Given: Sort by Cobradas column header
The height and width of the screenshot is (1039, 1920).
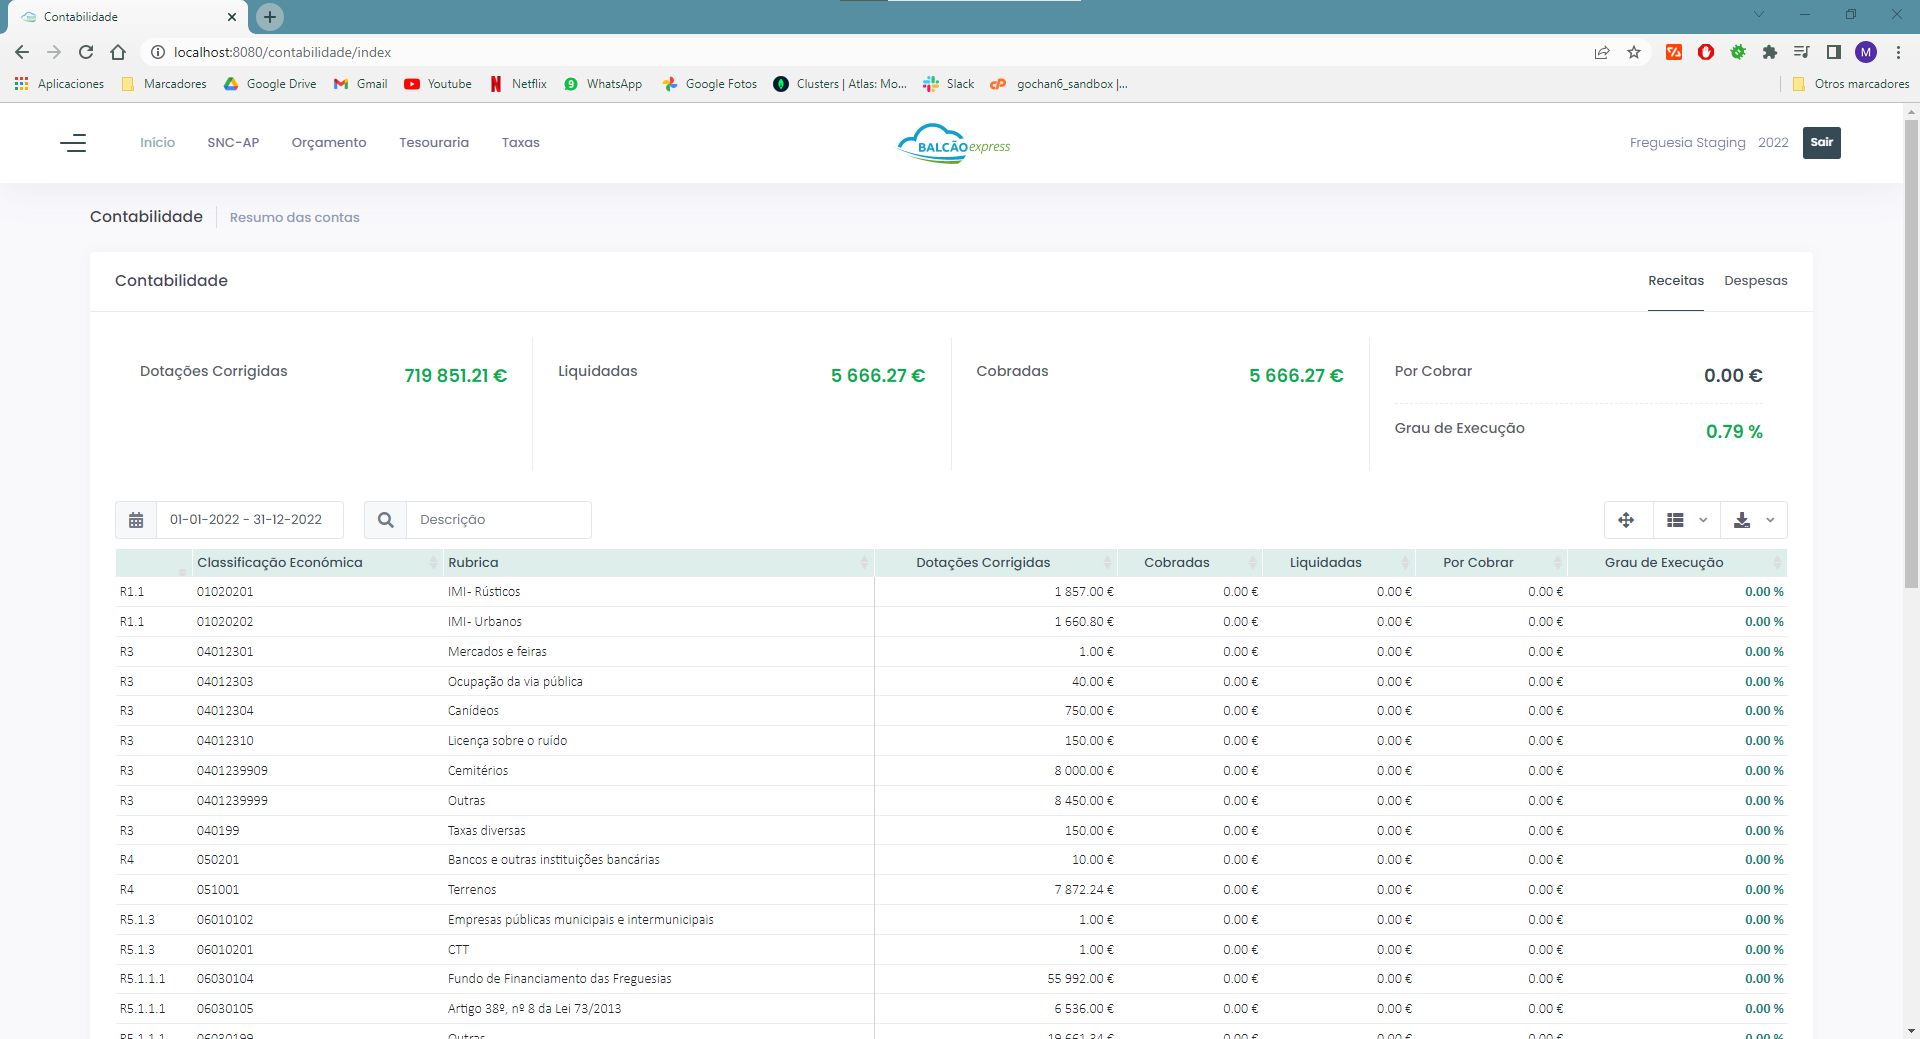Looking at the screenshot, I should [1190, 563].
